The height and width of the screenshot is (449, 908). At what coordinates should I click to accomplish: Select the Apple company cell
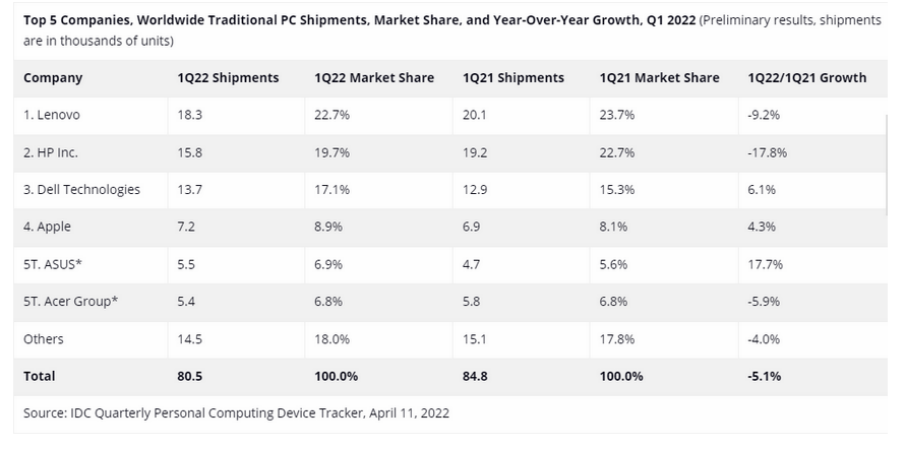pyautogui.click(x=47, y=227)
